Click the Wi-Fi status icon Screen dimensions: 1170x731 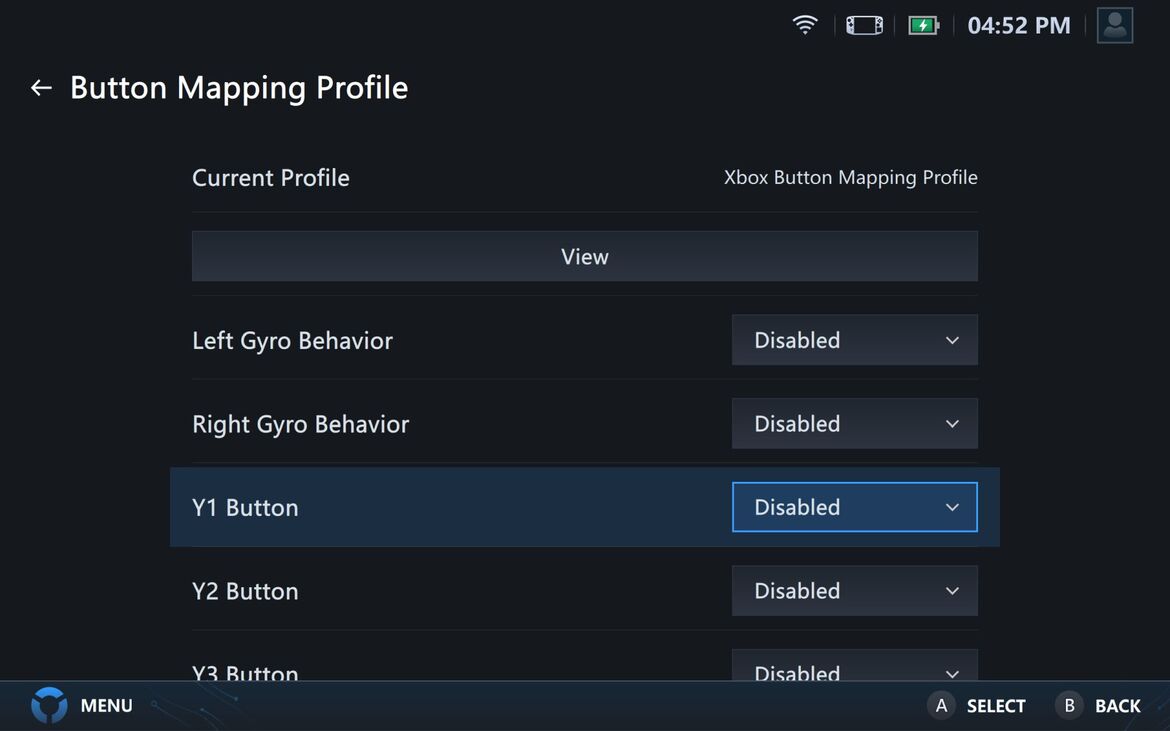pos(804,25)
